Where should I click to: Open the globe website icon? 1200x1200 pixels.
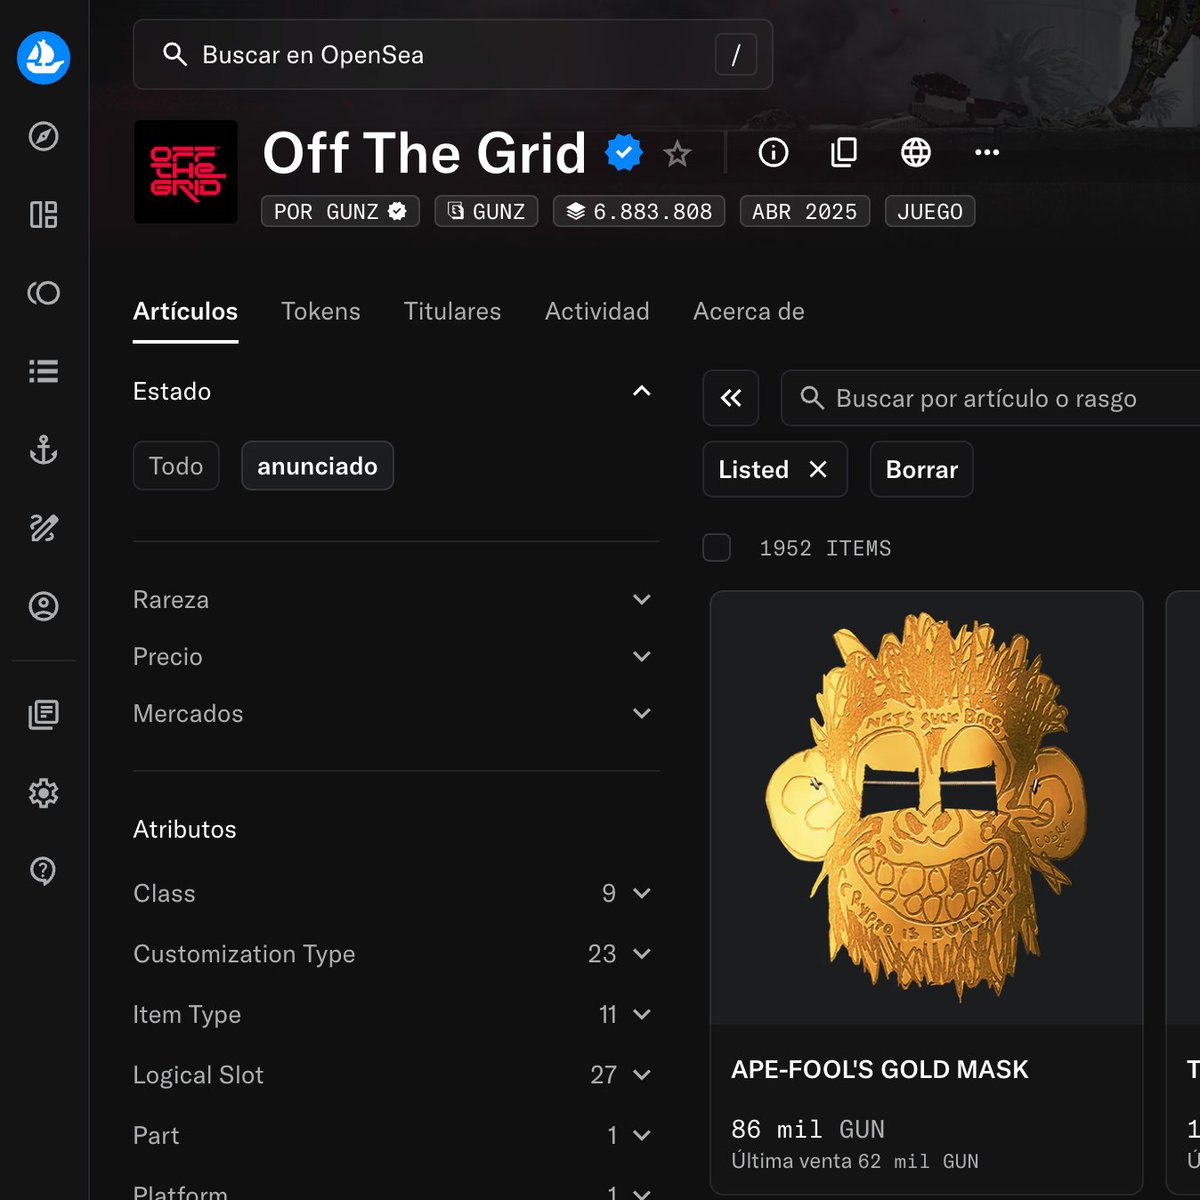916,152
